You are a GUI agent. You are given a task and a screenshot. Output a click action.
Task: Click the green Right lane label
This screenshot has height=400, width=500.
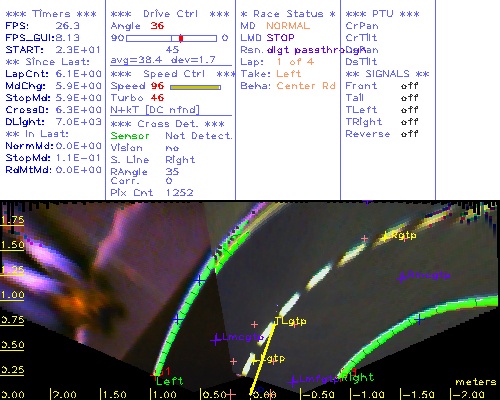click(x=357, y=378)
